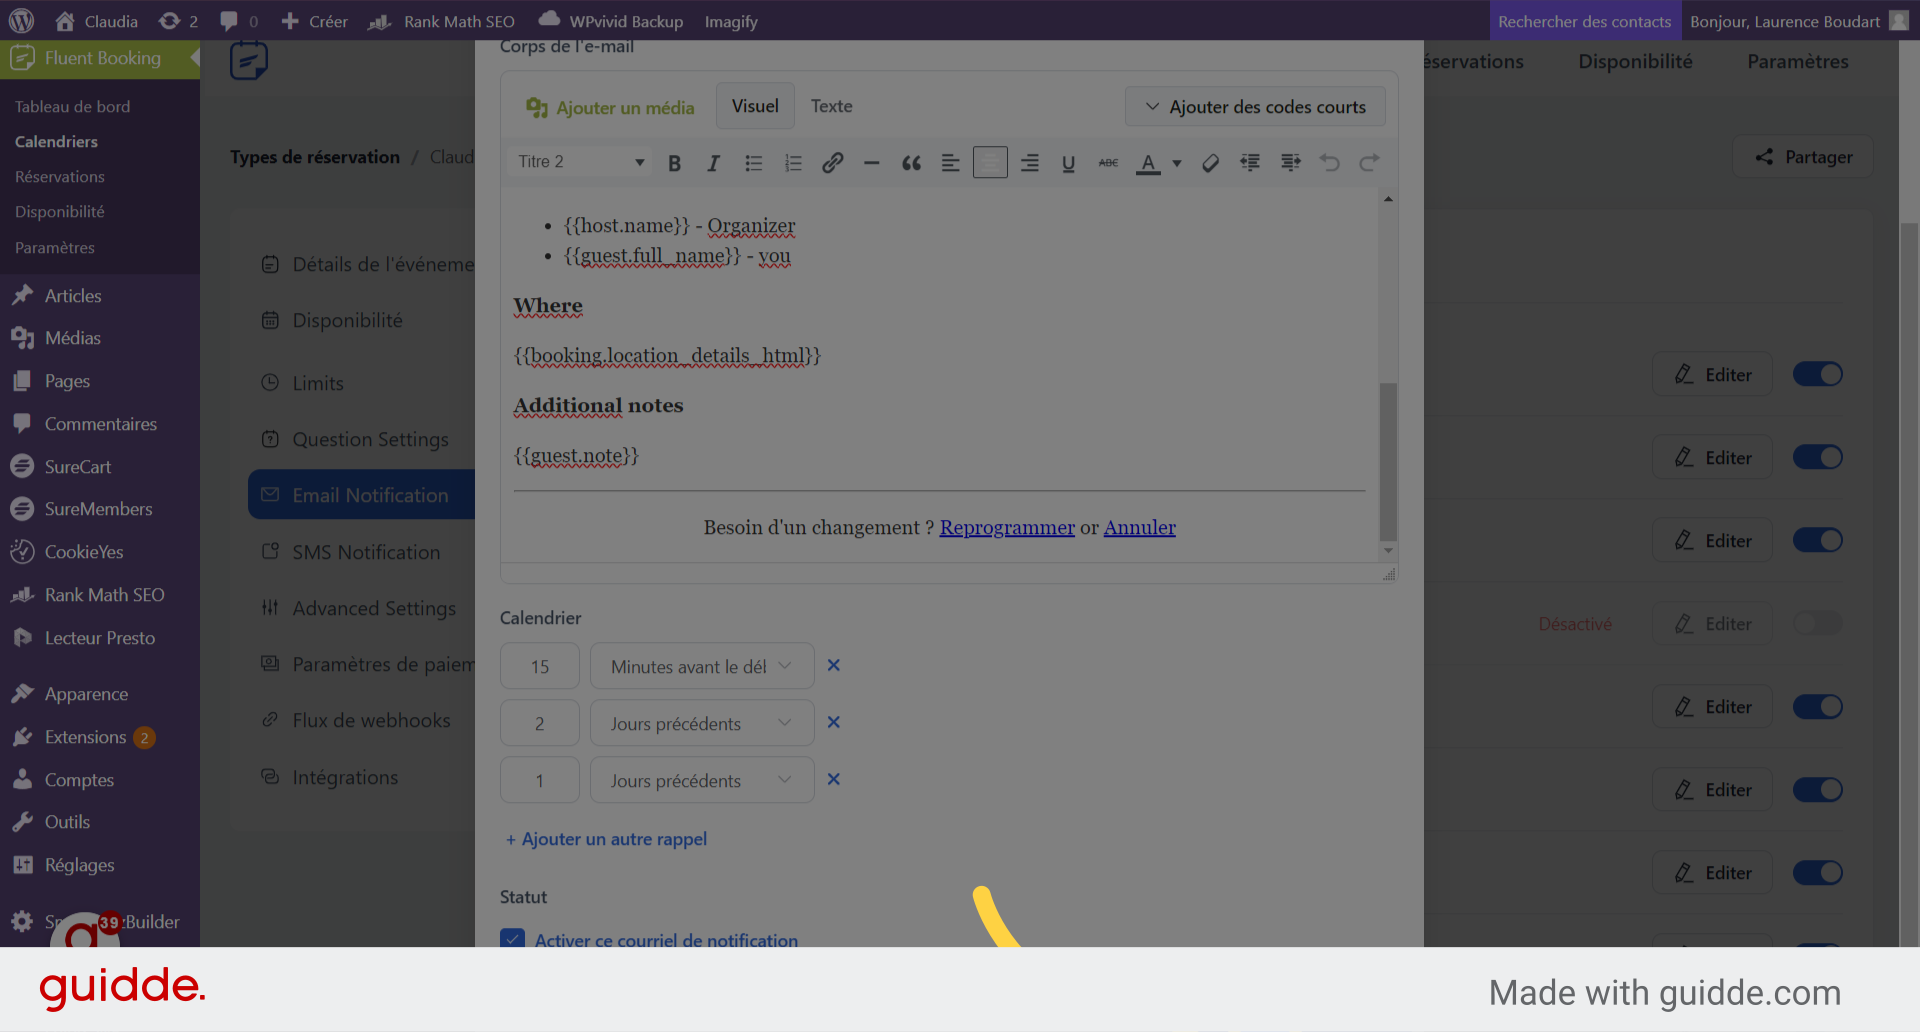Click the Undo arrow icon
The height and width of the screenshot is (1032, 1920).
[1329, 163]
